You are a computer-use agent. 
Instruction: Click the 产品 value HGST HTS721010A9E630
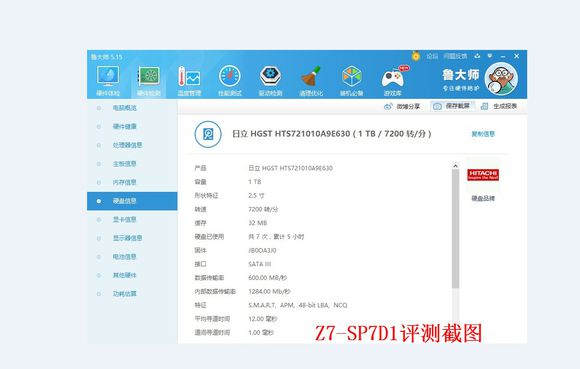290,168
